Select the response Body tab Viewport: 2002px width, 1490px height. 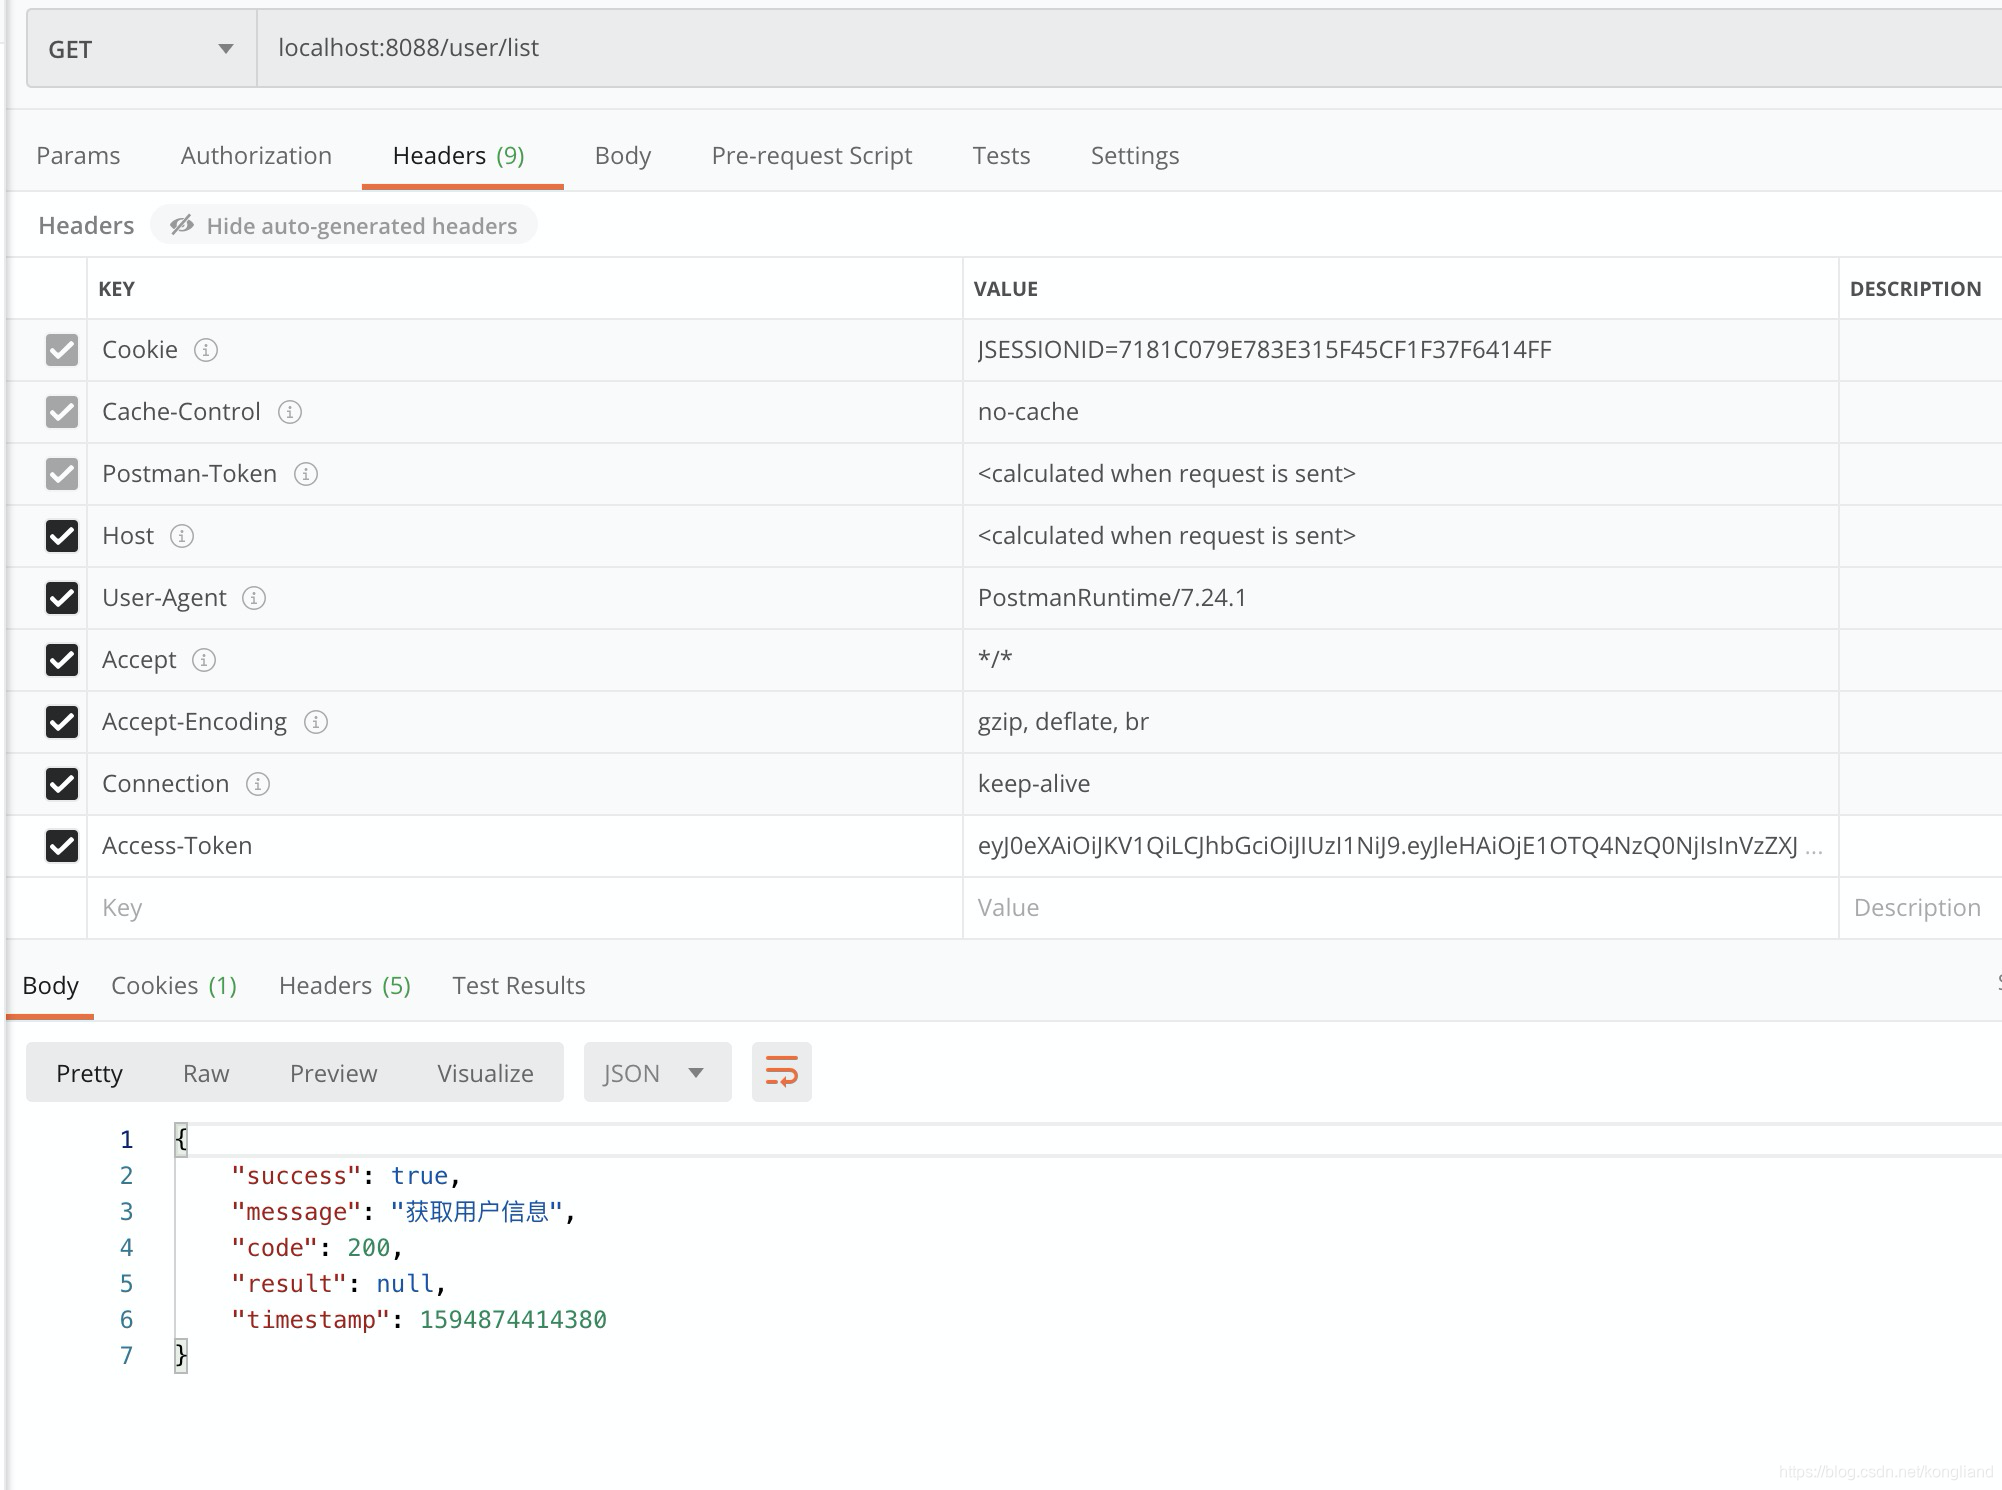click(x=50, y=986)
